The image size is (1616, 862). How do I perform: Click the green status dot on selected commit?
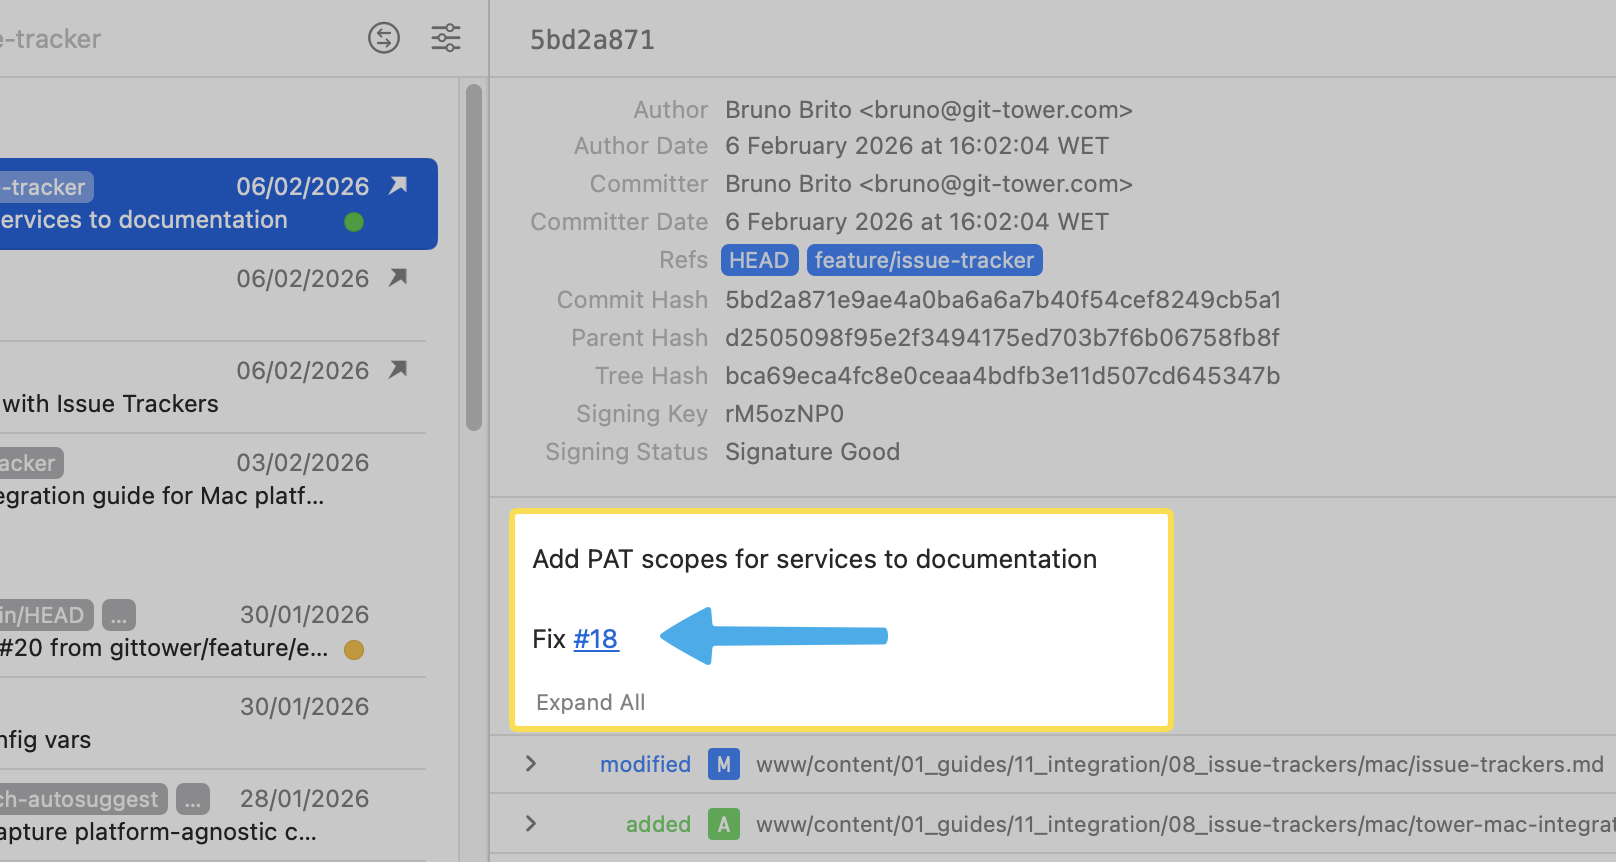tap(354, 222)
